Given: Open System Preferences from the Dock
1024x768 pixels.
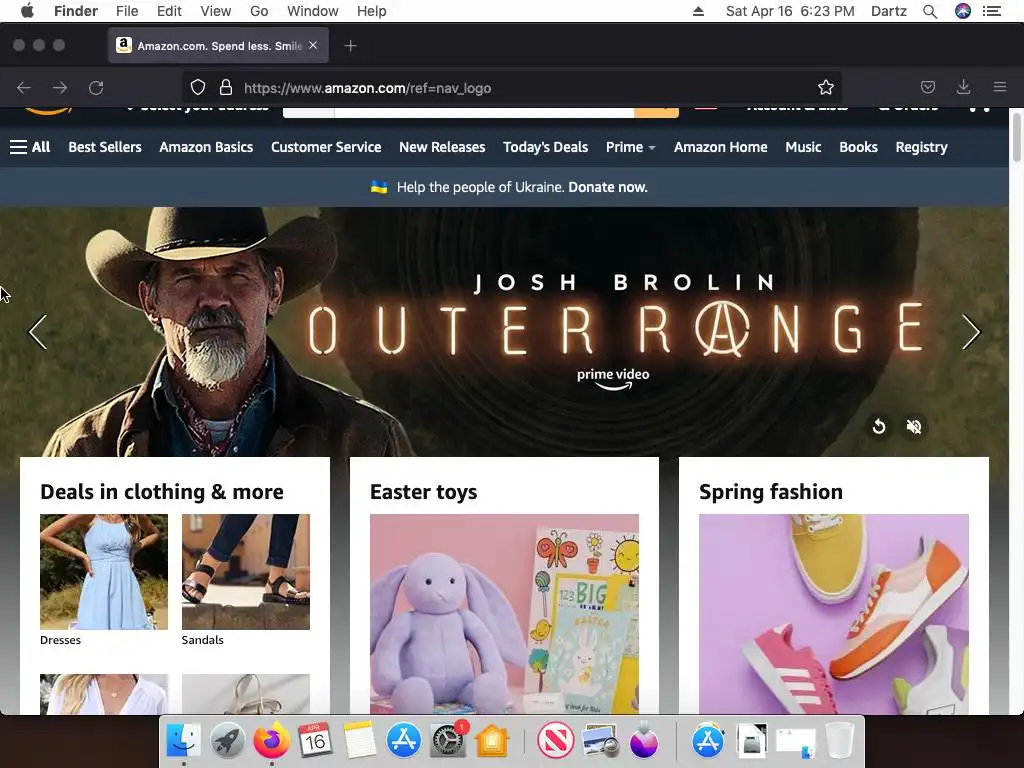Looking at the screenshot, I should [x=448, y=740].
